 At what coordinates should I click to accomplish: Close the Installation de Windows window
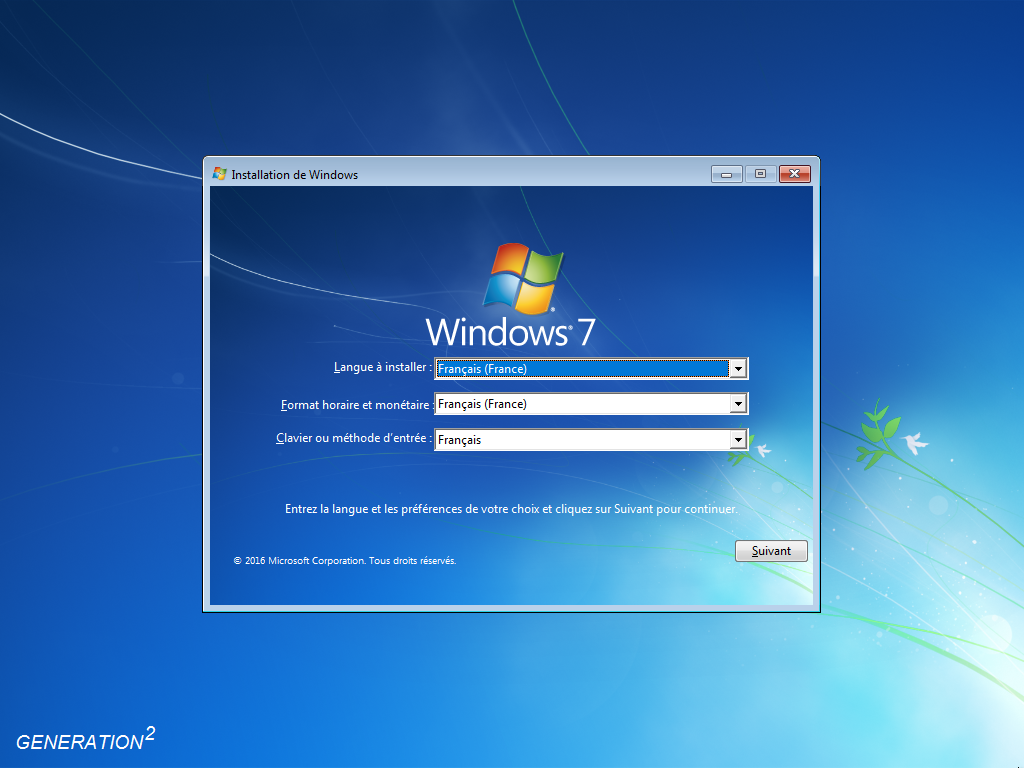pyautogui.click(x=795, y=174)
